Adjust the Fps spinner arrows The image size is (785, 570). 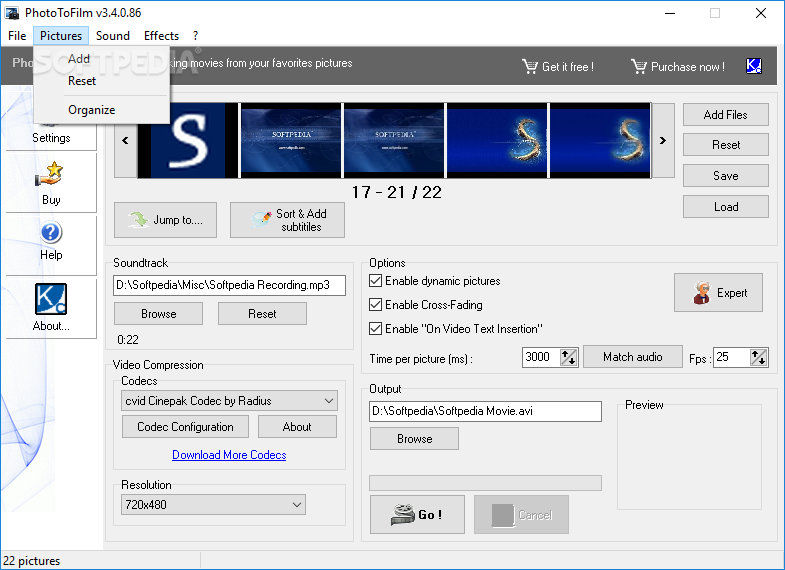click(x=759, y=357)
